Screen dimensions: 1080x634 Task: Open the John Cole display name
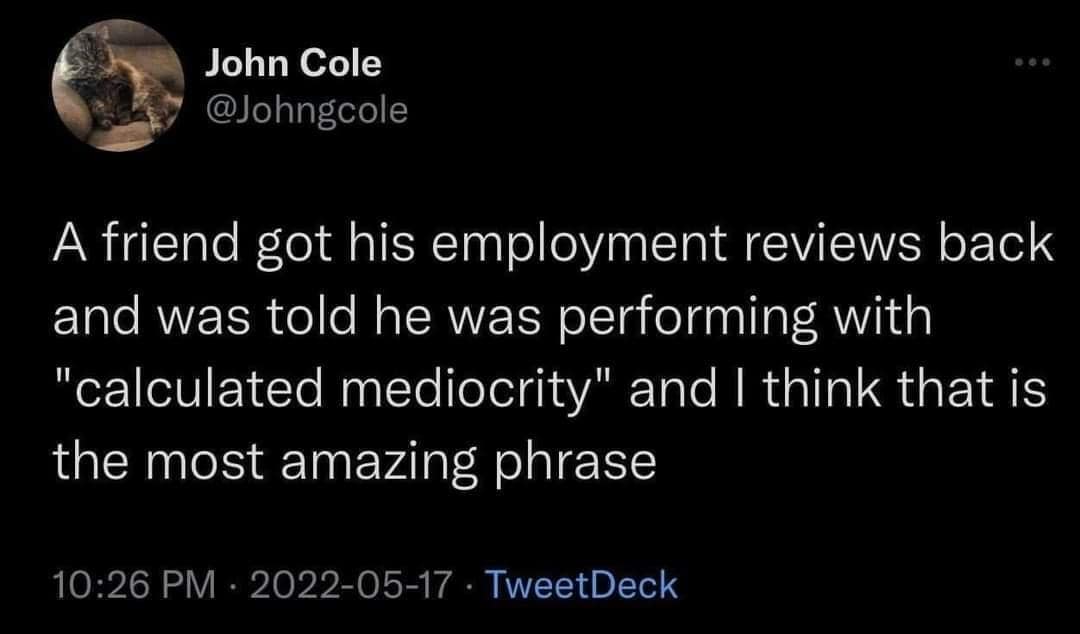click(x=293, y=64)
